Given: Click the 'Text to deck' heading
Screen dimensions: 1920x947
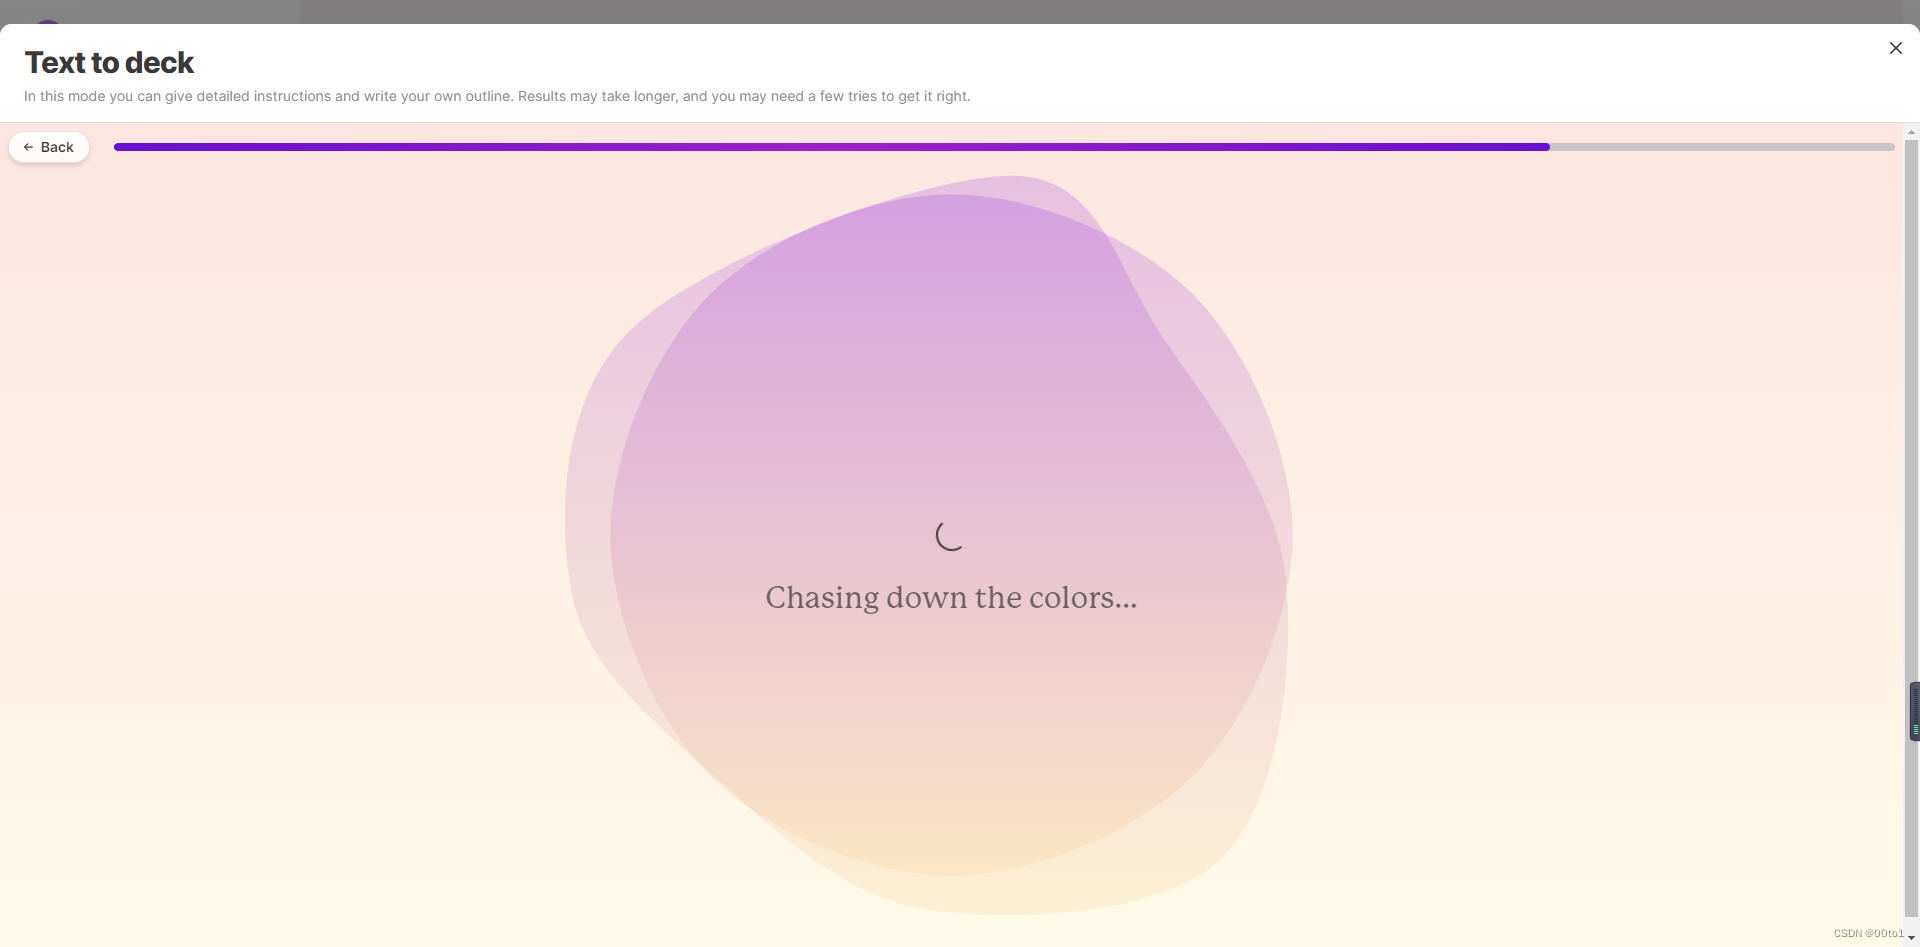Looking at the screenshot, I should [109, 63].
